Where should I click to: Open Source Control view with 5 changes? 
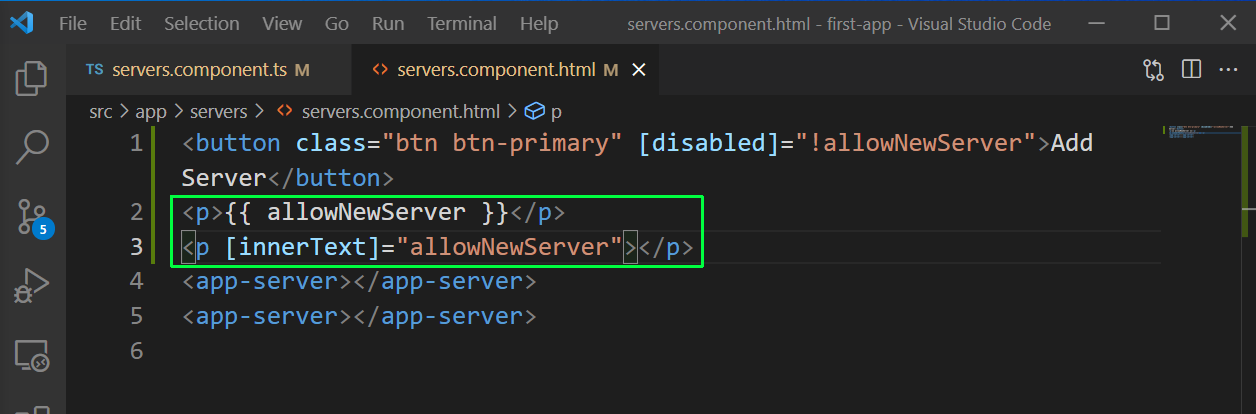pos(32,216)
